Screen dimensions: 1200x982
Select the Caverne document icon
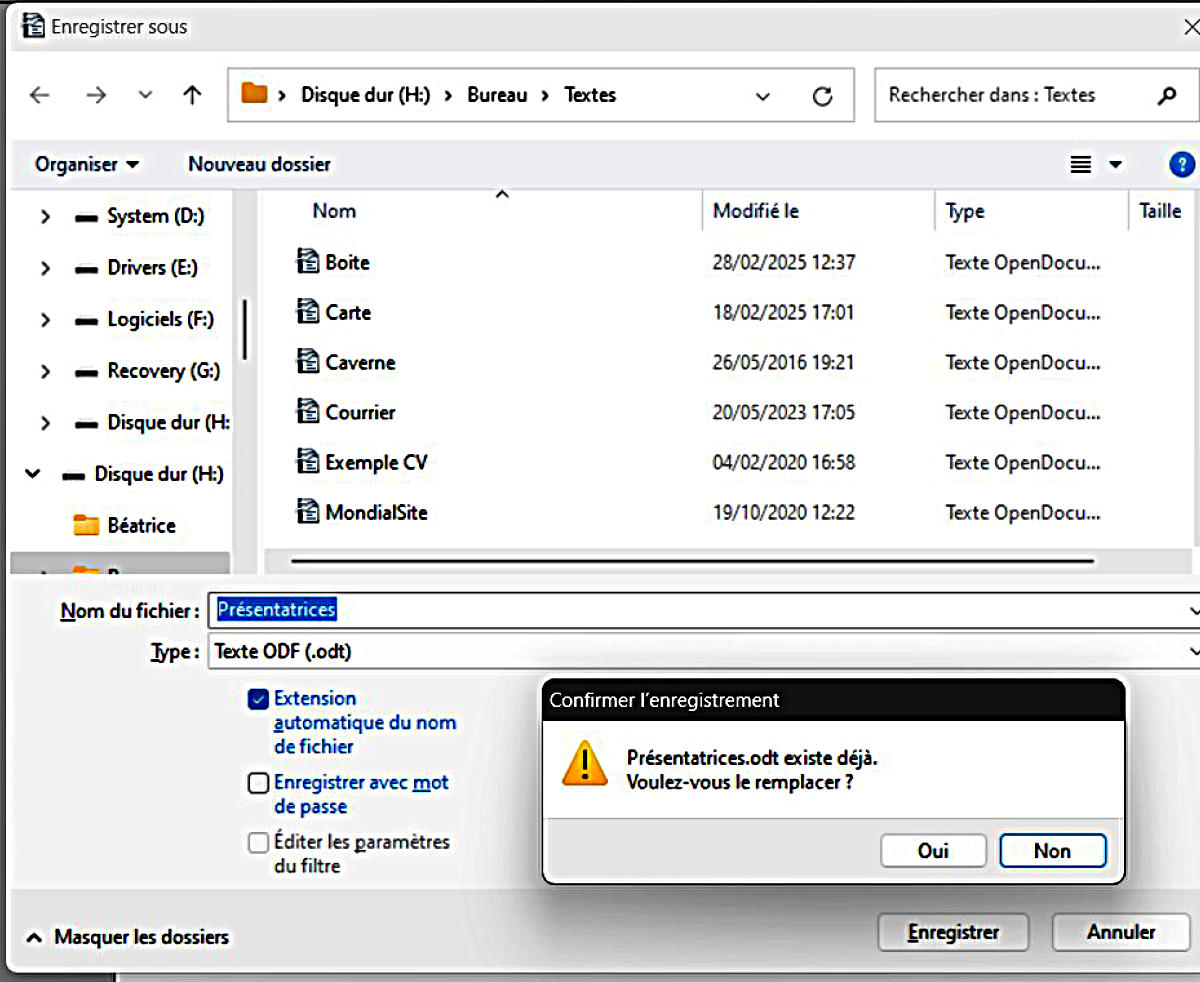click(308, 362)
